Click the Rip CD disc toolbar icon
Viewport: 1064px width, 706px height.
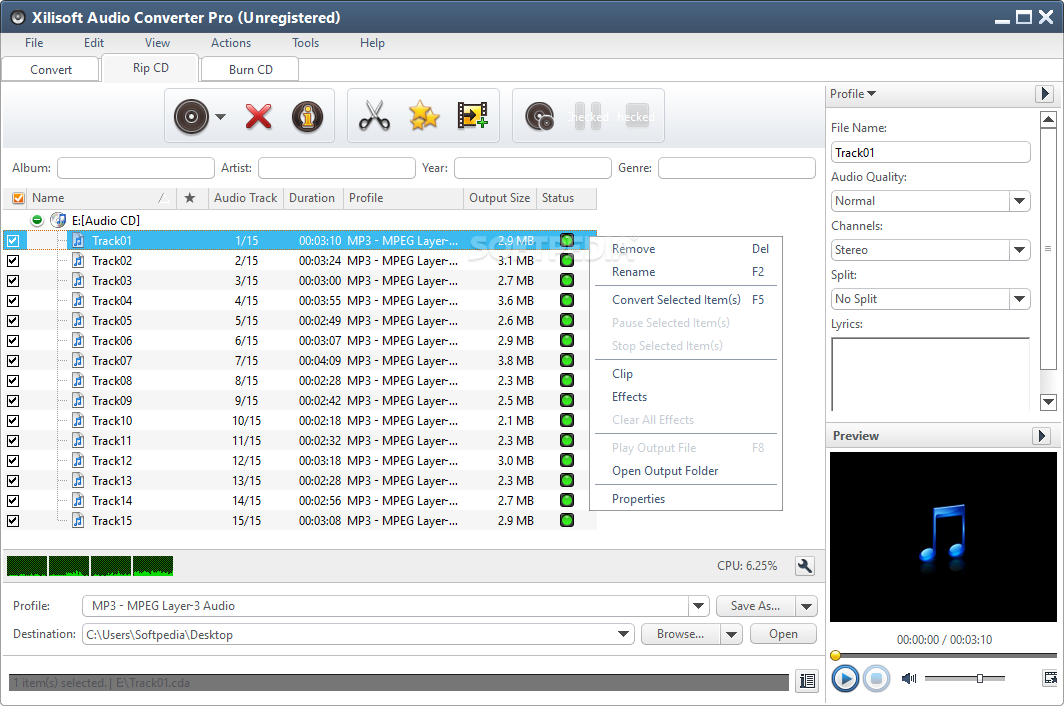point(191,116)
